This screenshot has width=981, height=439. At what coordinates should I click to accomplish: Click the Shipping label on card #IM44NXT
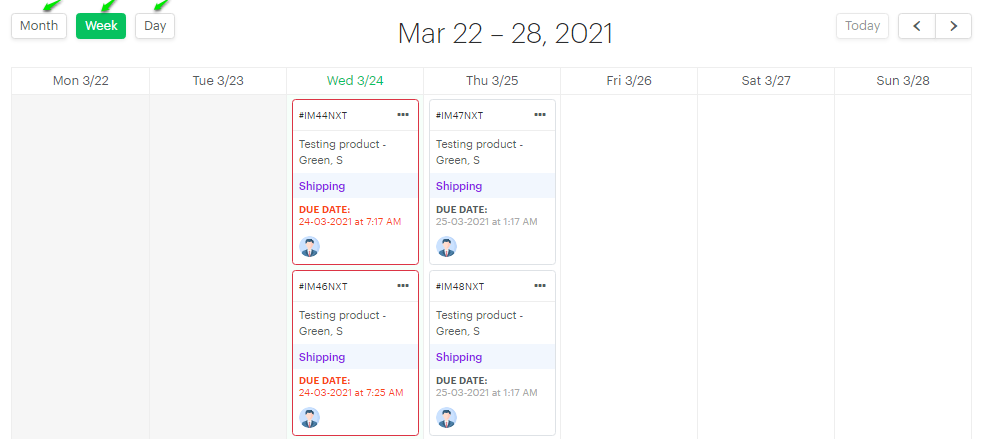[322, 186]
